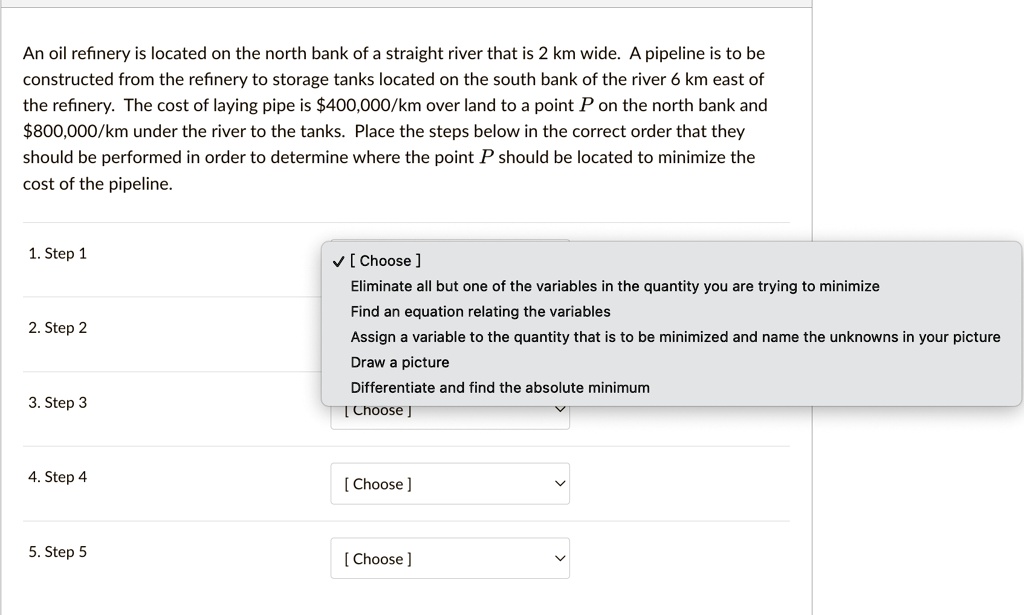
Task: Click the '5. Step 5' label
Action: (x=58, y=552)
